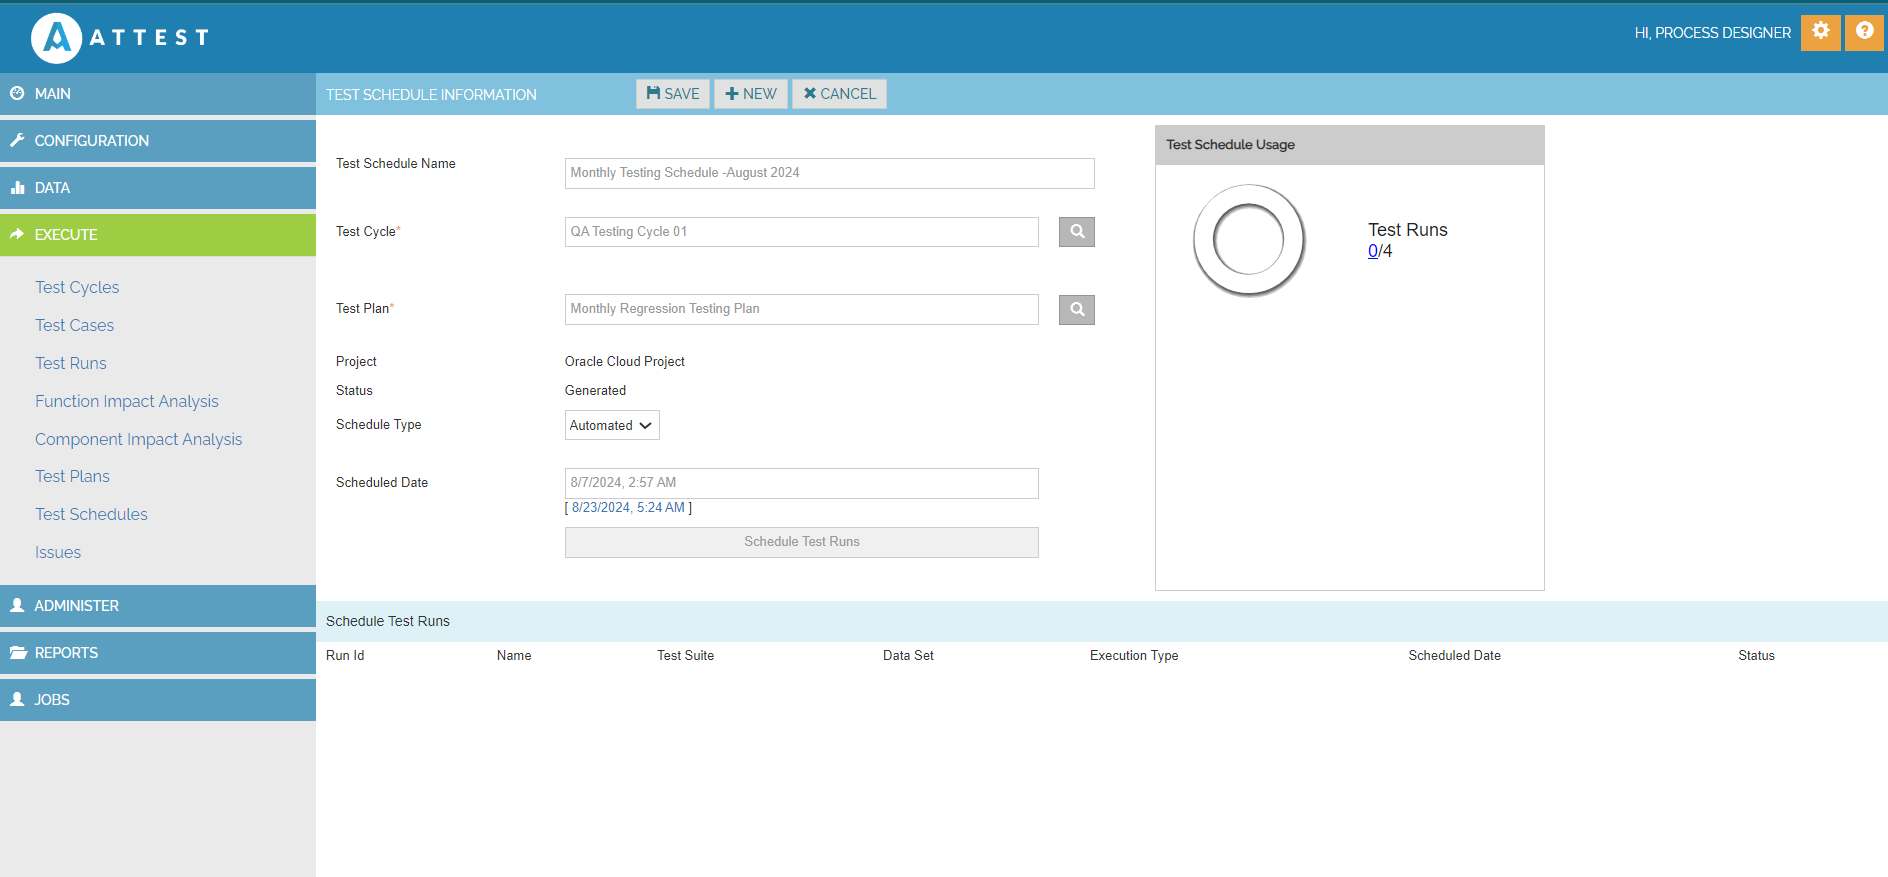The image size is (1888, 877).
Task: Click the ATTEST logo icon
Action: tap(56, 38)
